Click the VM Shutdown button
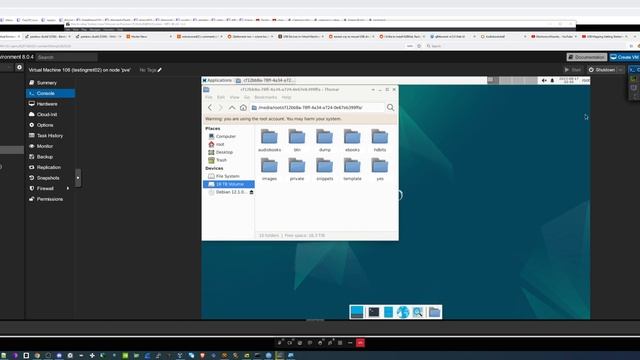The image size is (640, 360). 602,70
